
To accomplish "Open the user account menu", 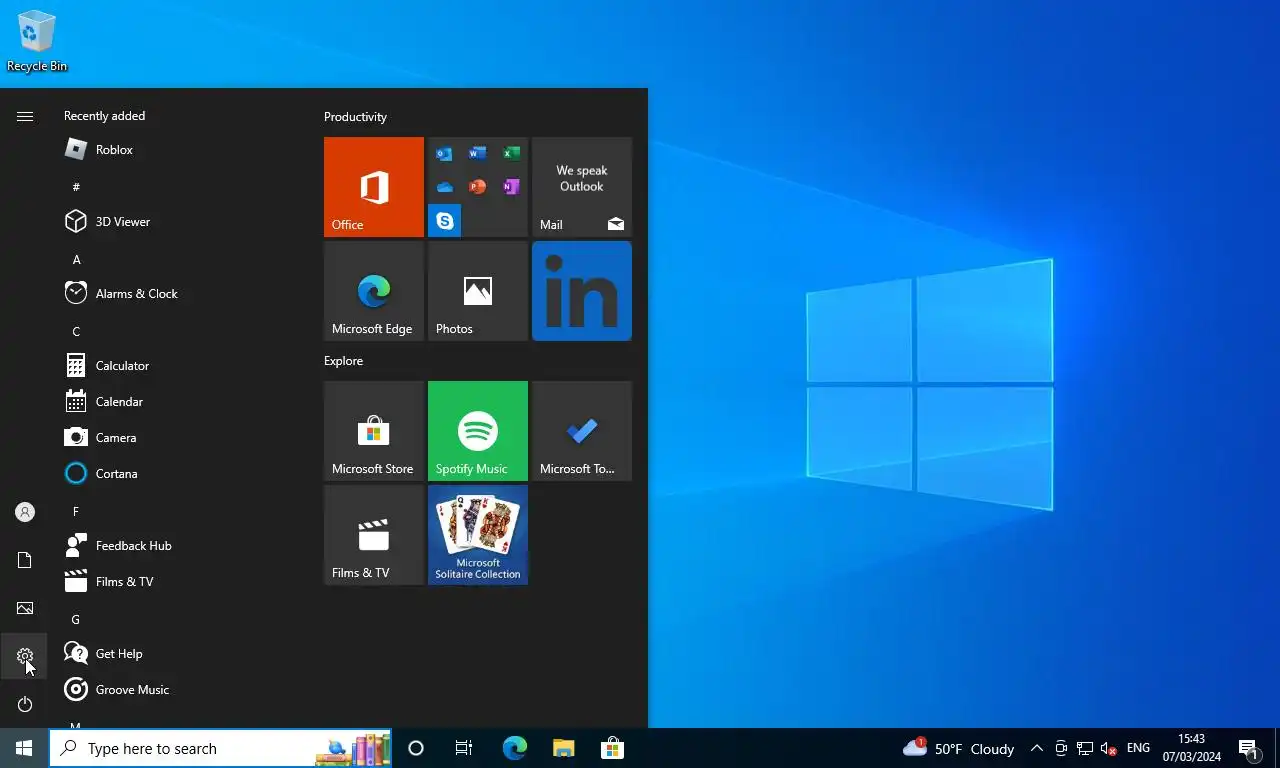I will click(25, 512).
